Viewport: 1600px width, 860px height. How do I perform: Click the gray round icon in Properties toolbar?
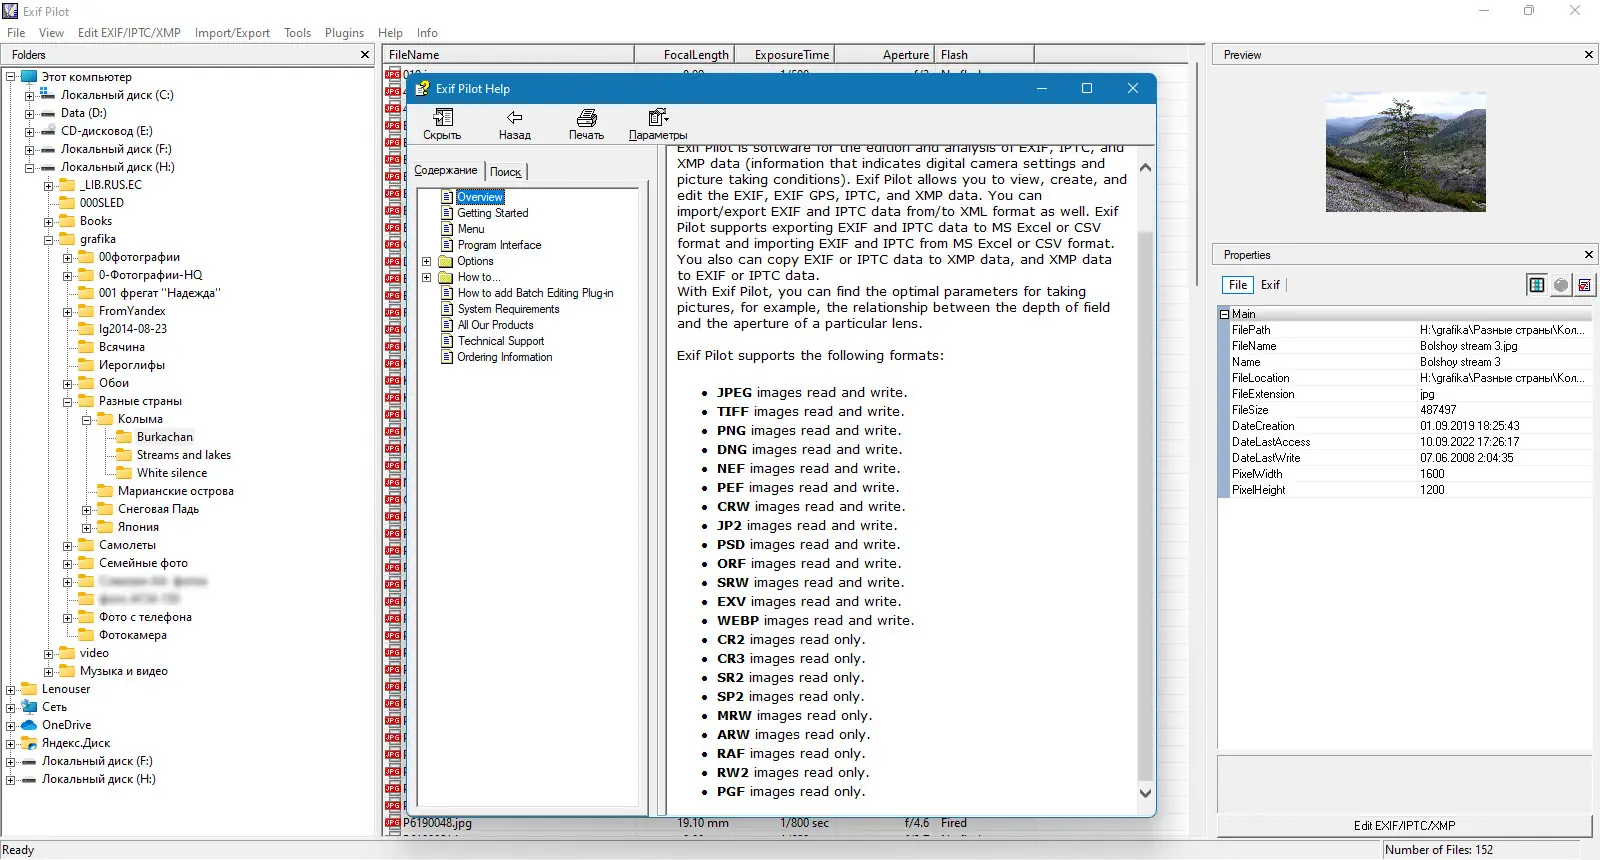pyautogui.click(x=1561, y=285)
